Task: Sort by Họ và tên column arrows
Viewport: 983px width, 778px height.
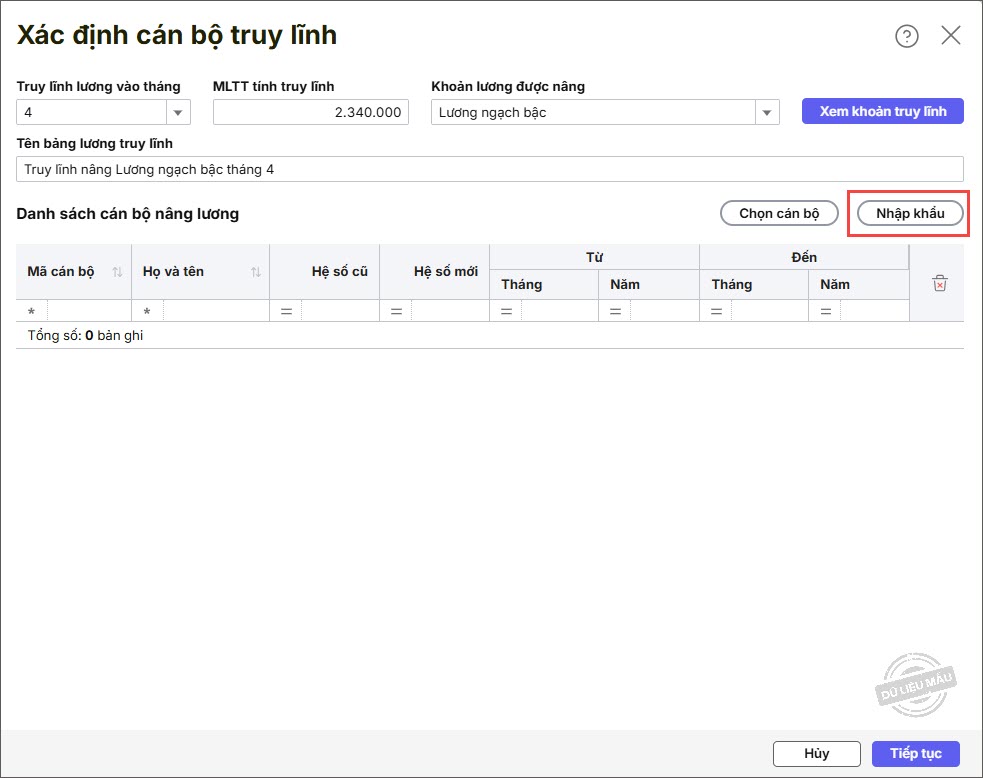Action: [x=255, y=272]
